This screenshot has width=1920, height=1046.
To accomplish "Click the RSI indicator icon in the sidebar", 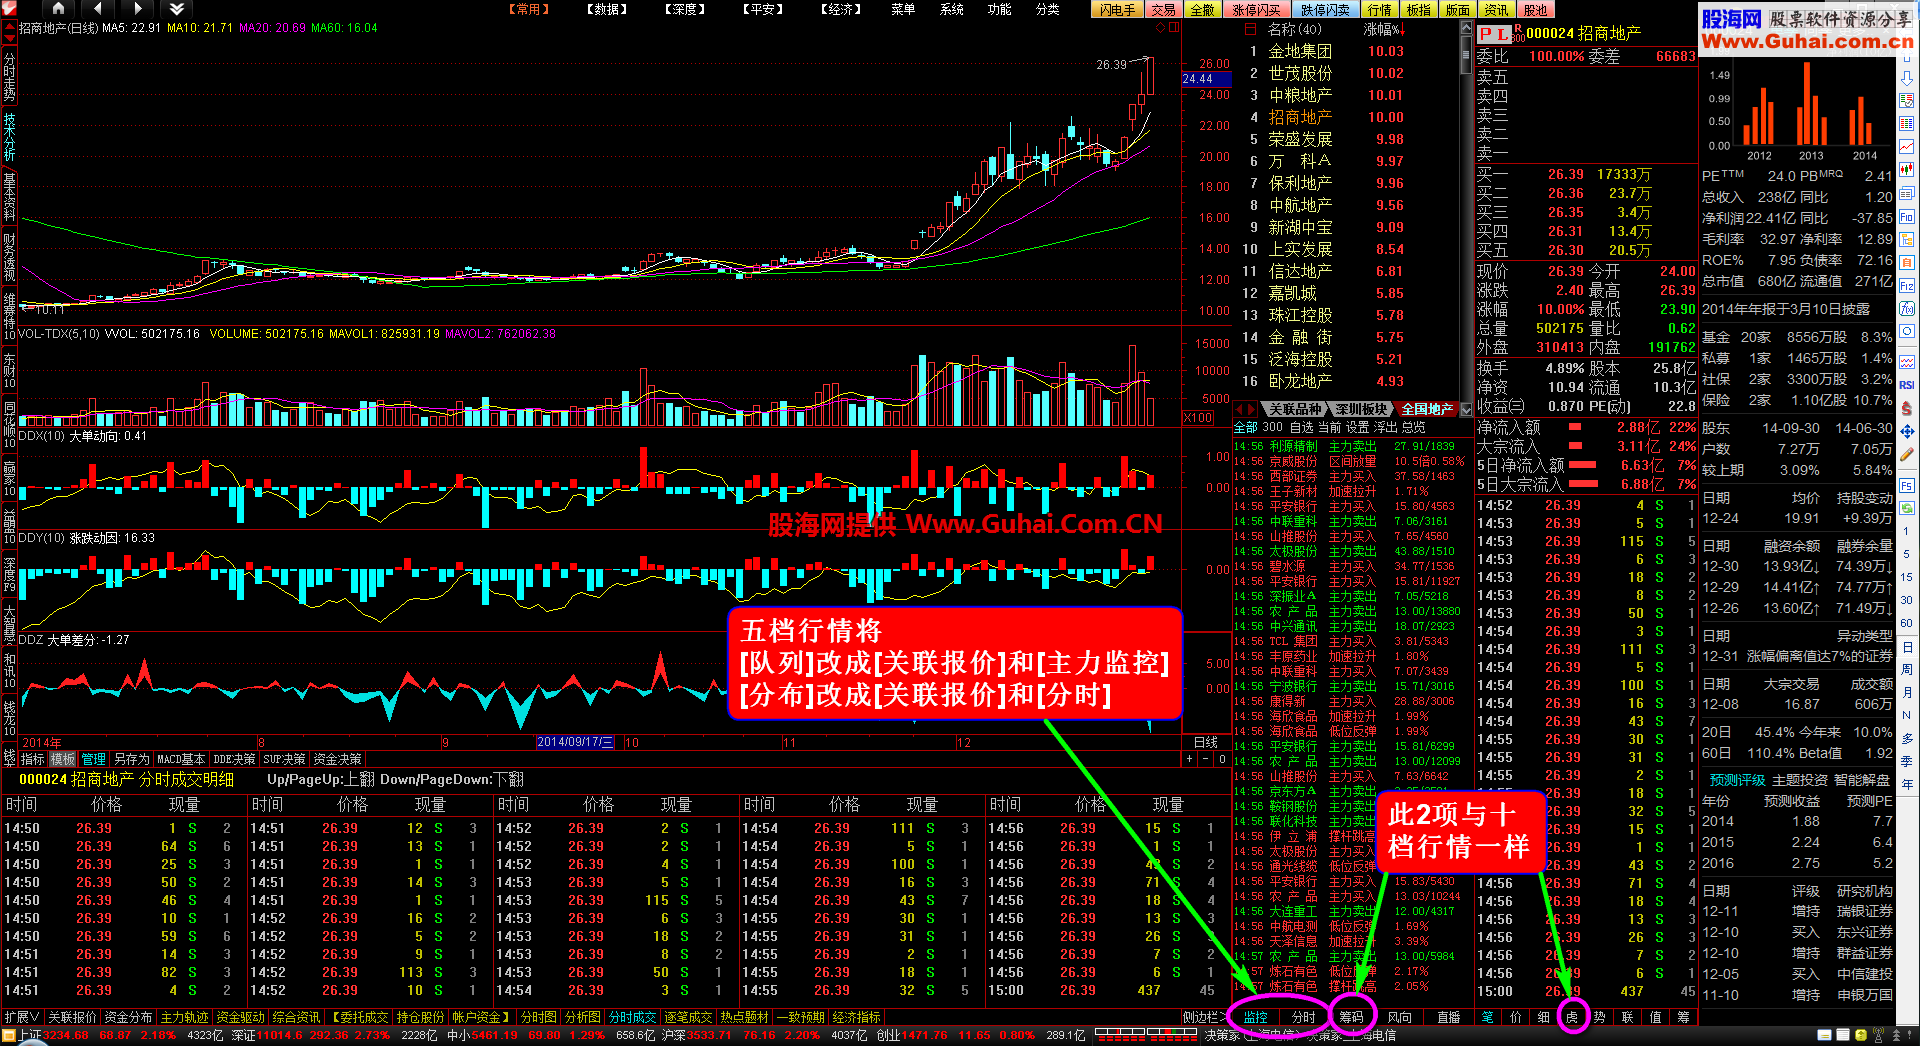I will click(1907, 385).
